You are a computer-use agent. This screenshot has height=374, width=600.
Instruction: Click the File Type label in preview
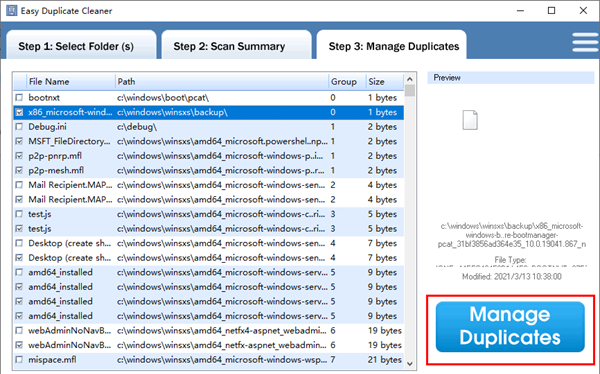510,260
